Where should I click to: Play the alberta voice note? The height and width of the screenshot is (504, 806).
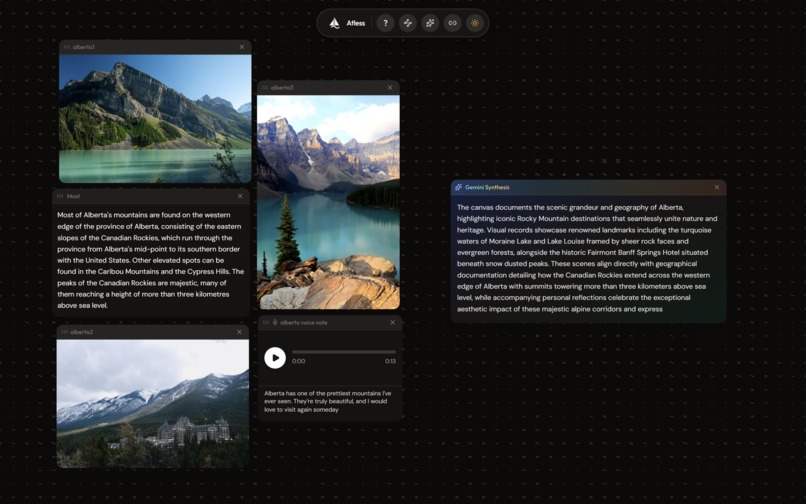pos(275,357)
